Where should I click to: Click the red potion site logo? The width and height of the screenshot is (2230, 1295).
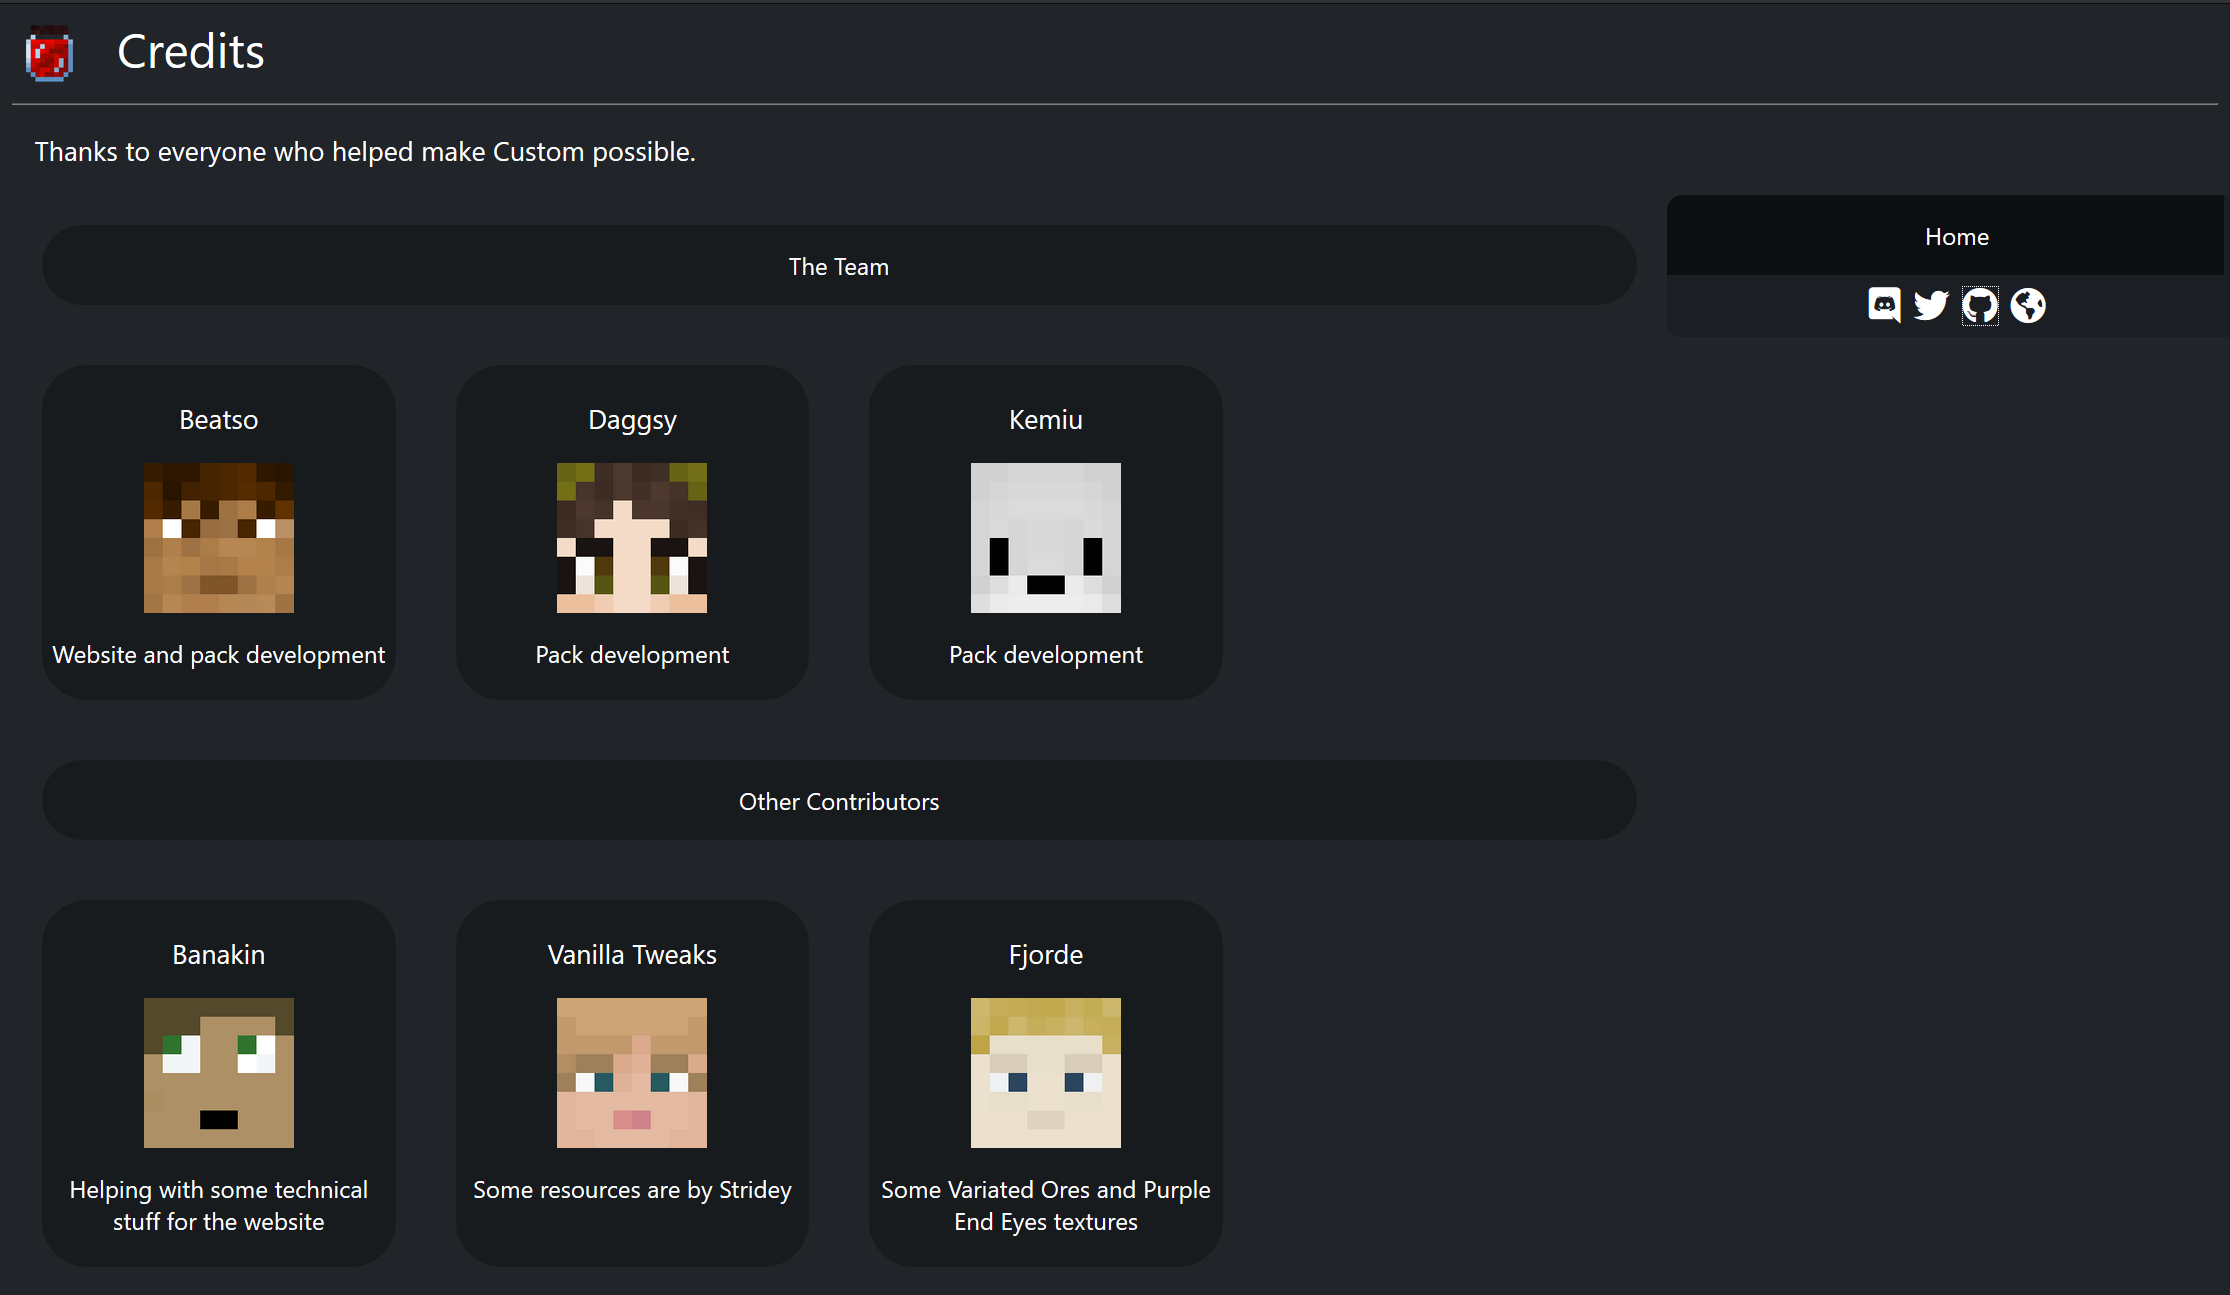[x=49, y=54]
